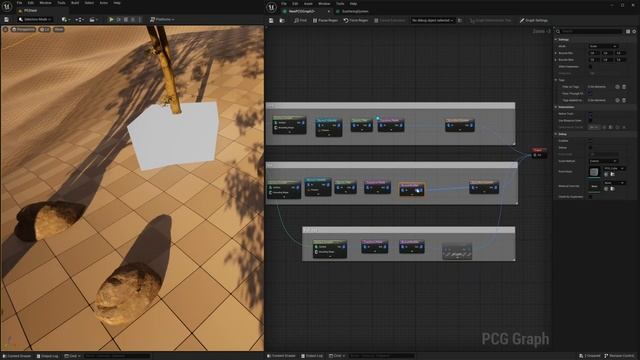Open Asset menu in PCG editor
The image size is (640, 360).
click(308, 4)
